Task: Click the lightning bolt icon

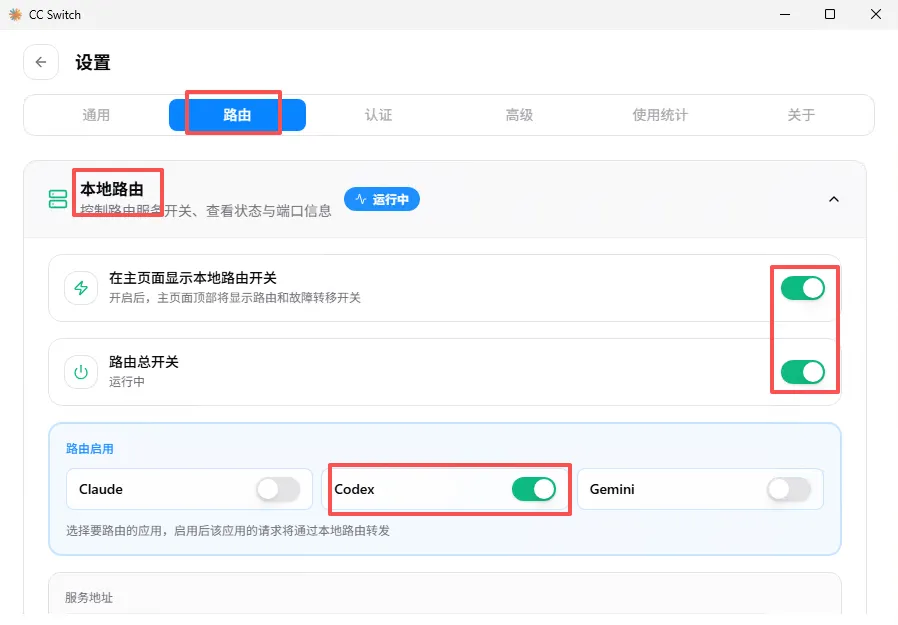Action: [81, 288]
